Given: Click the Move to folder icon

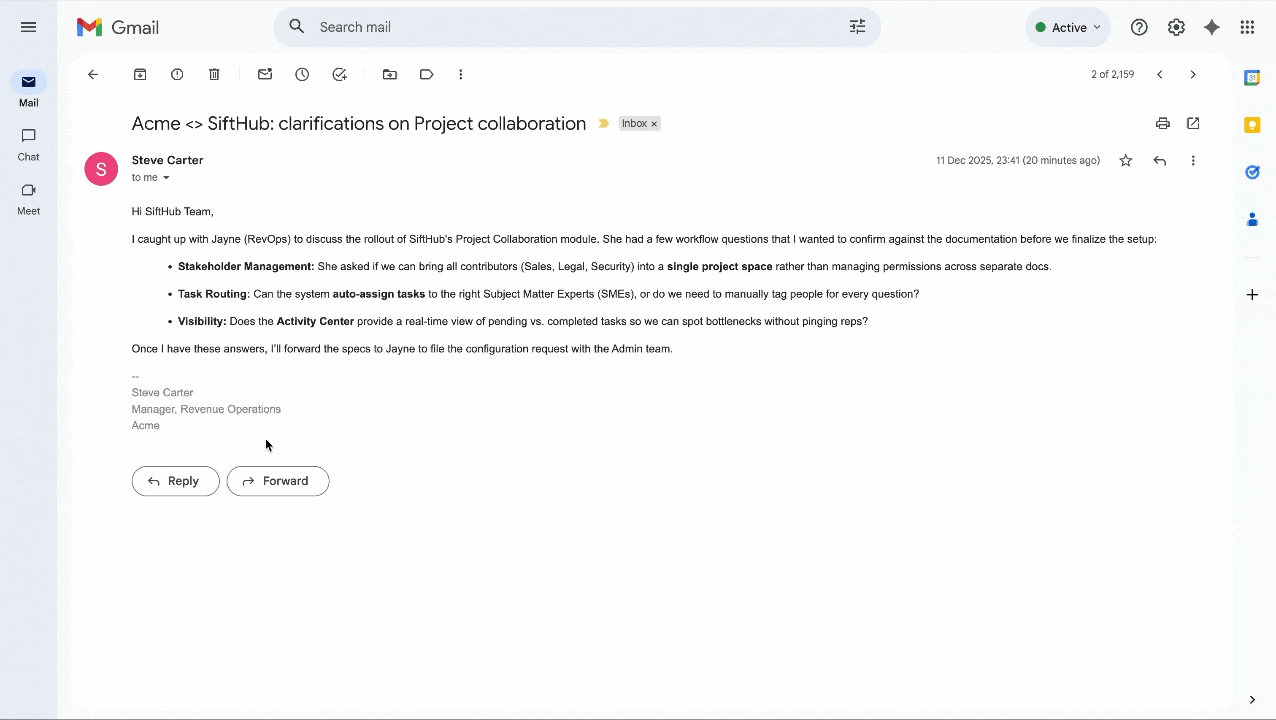Looking at the screenshot, I should 390,75.
